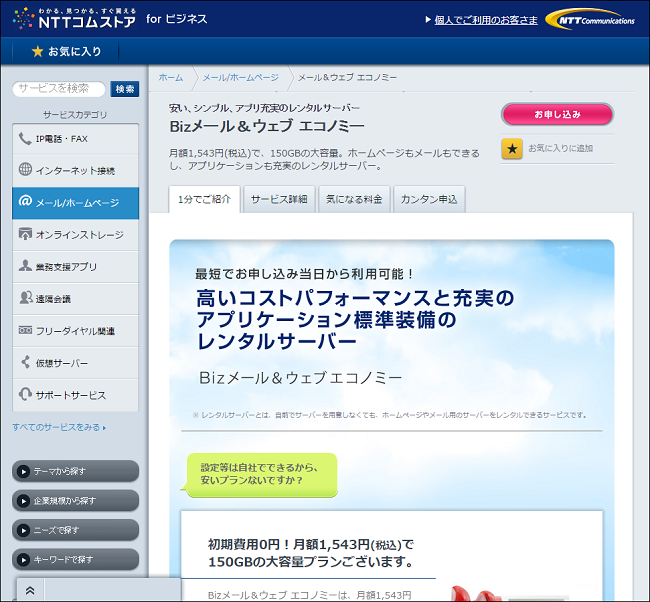Select the 業務支援アプリ category

(x=75, y=267)
